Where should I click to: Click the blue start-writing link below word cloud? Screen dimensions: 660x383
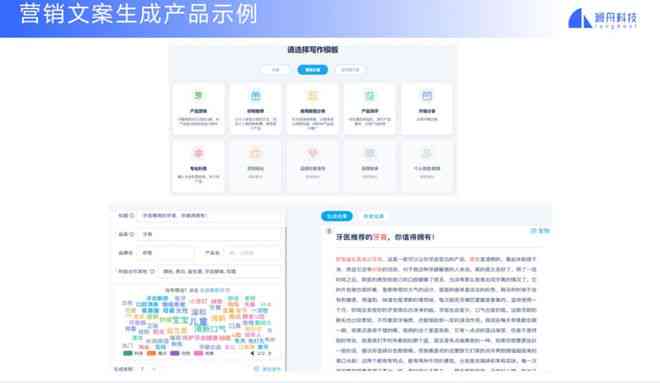[x=267, y=369]
